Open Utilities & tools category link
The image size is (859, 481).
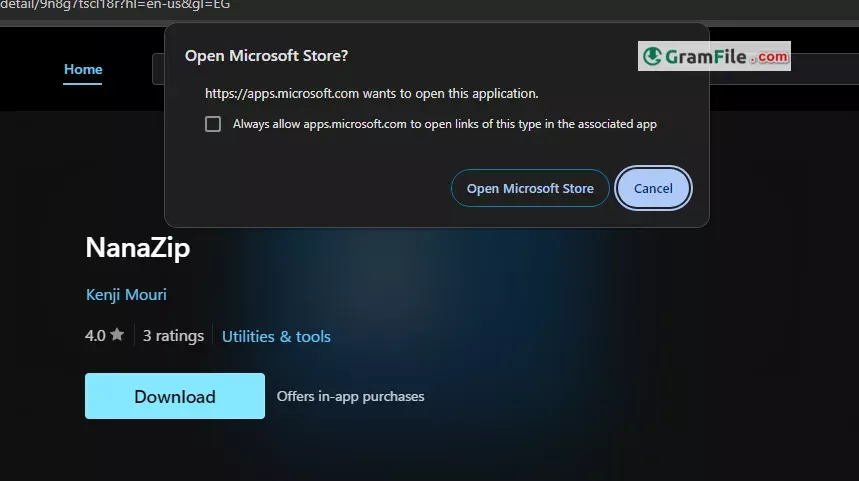(276, 336)
